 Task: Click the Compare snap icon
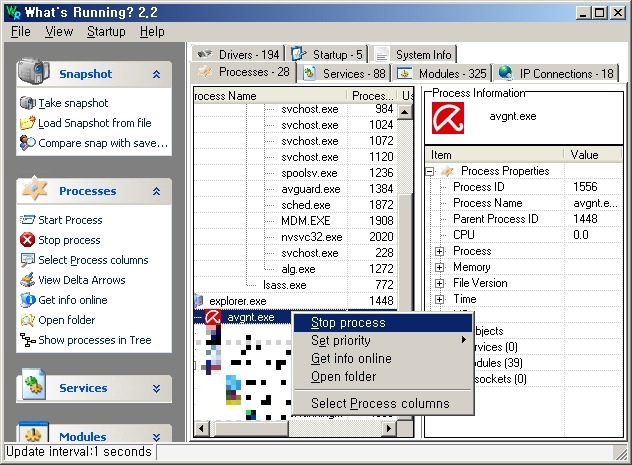(27, 143)
